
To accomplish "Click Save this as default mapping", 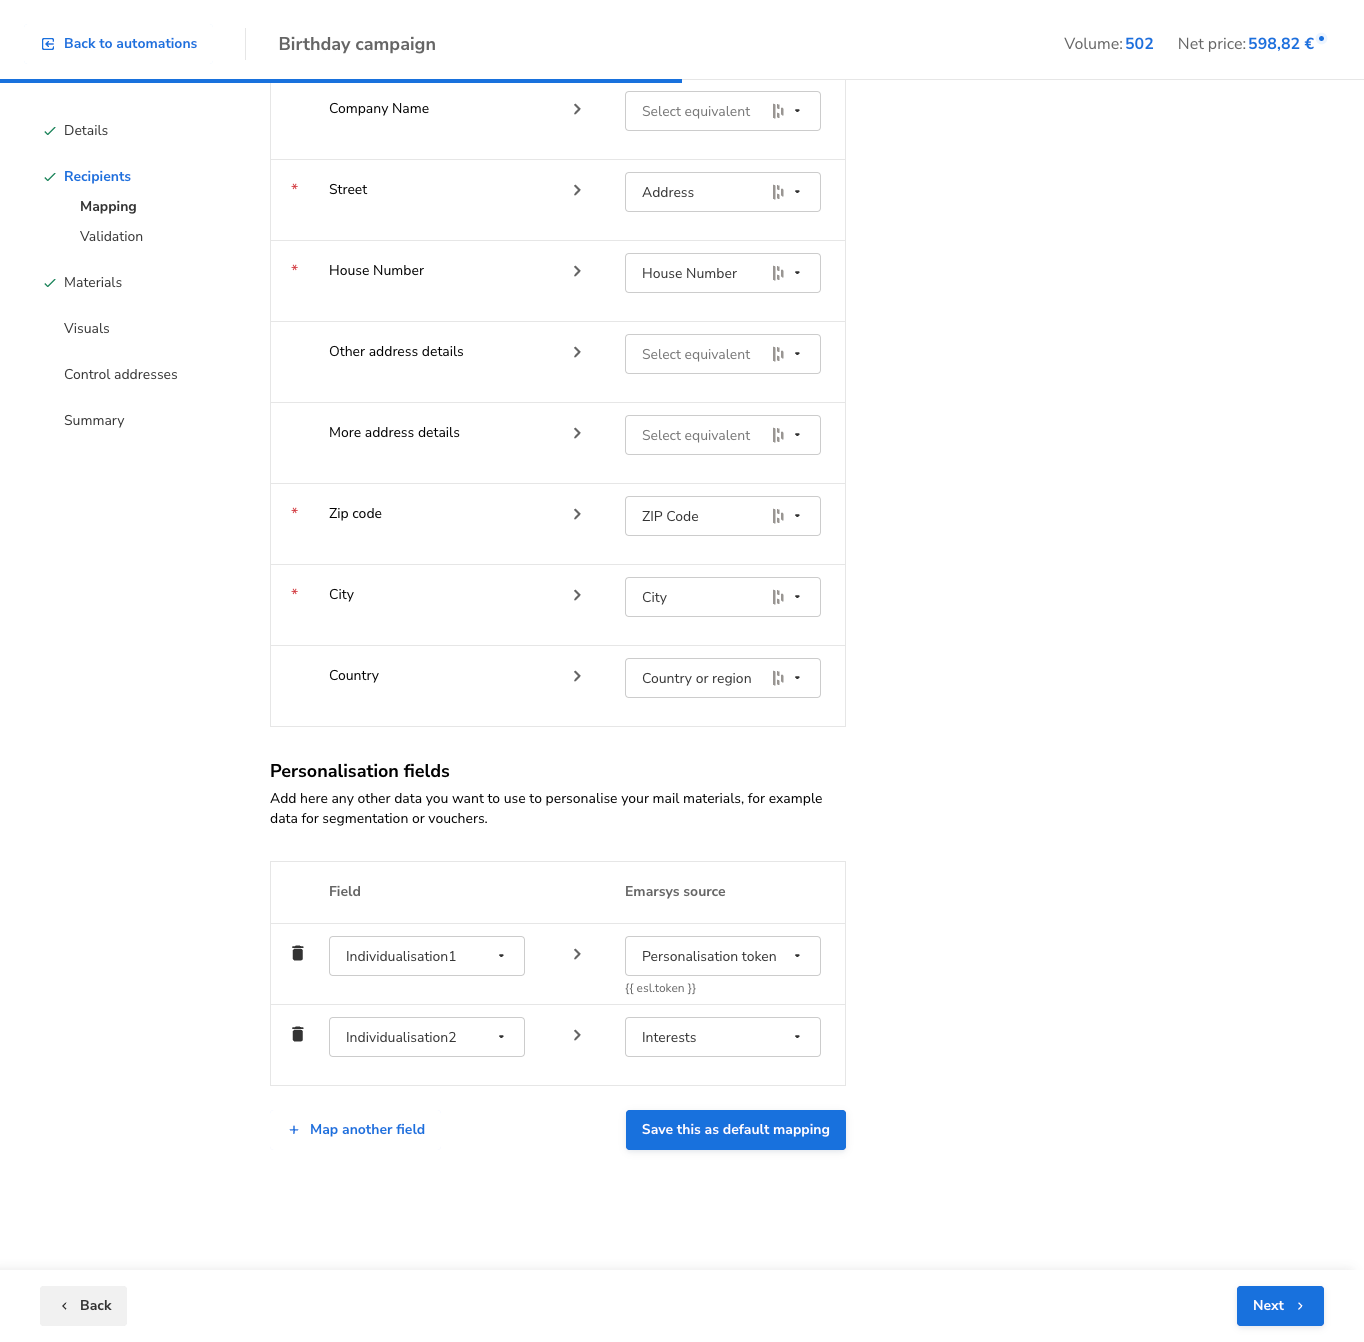I will click(735, 1130).
